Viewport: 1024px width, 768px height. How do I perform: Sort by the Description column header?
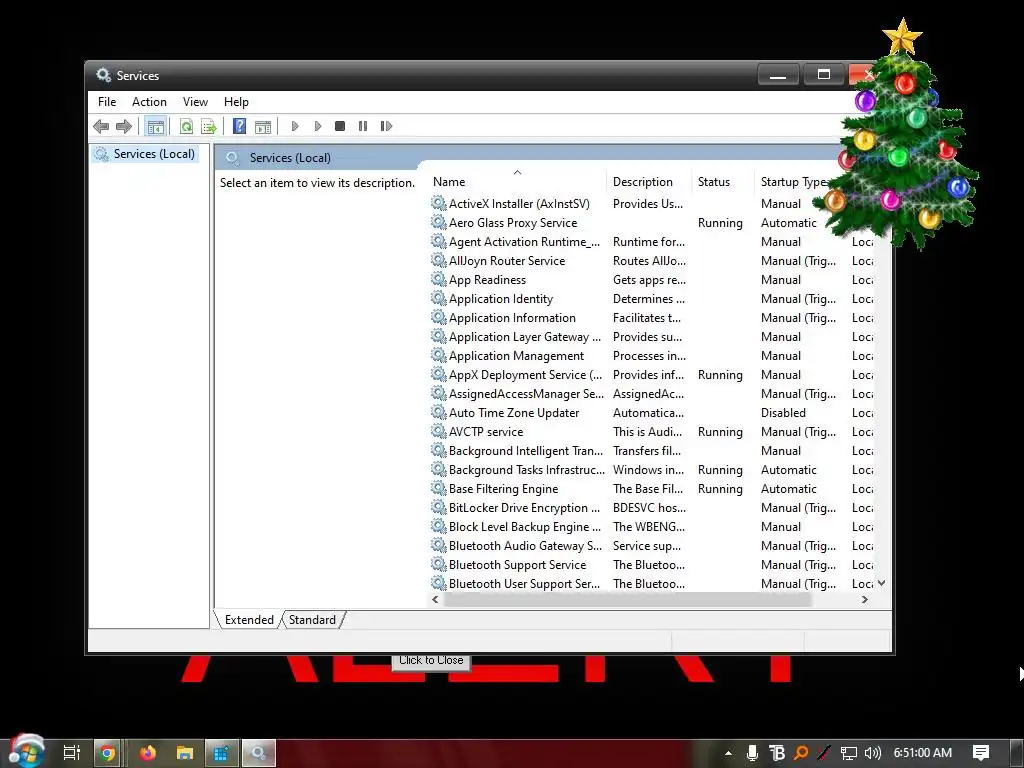649,182
